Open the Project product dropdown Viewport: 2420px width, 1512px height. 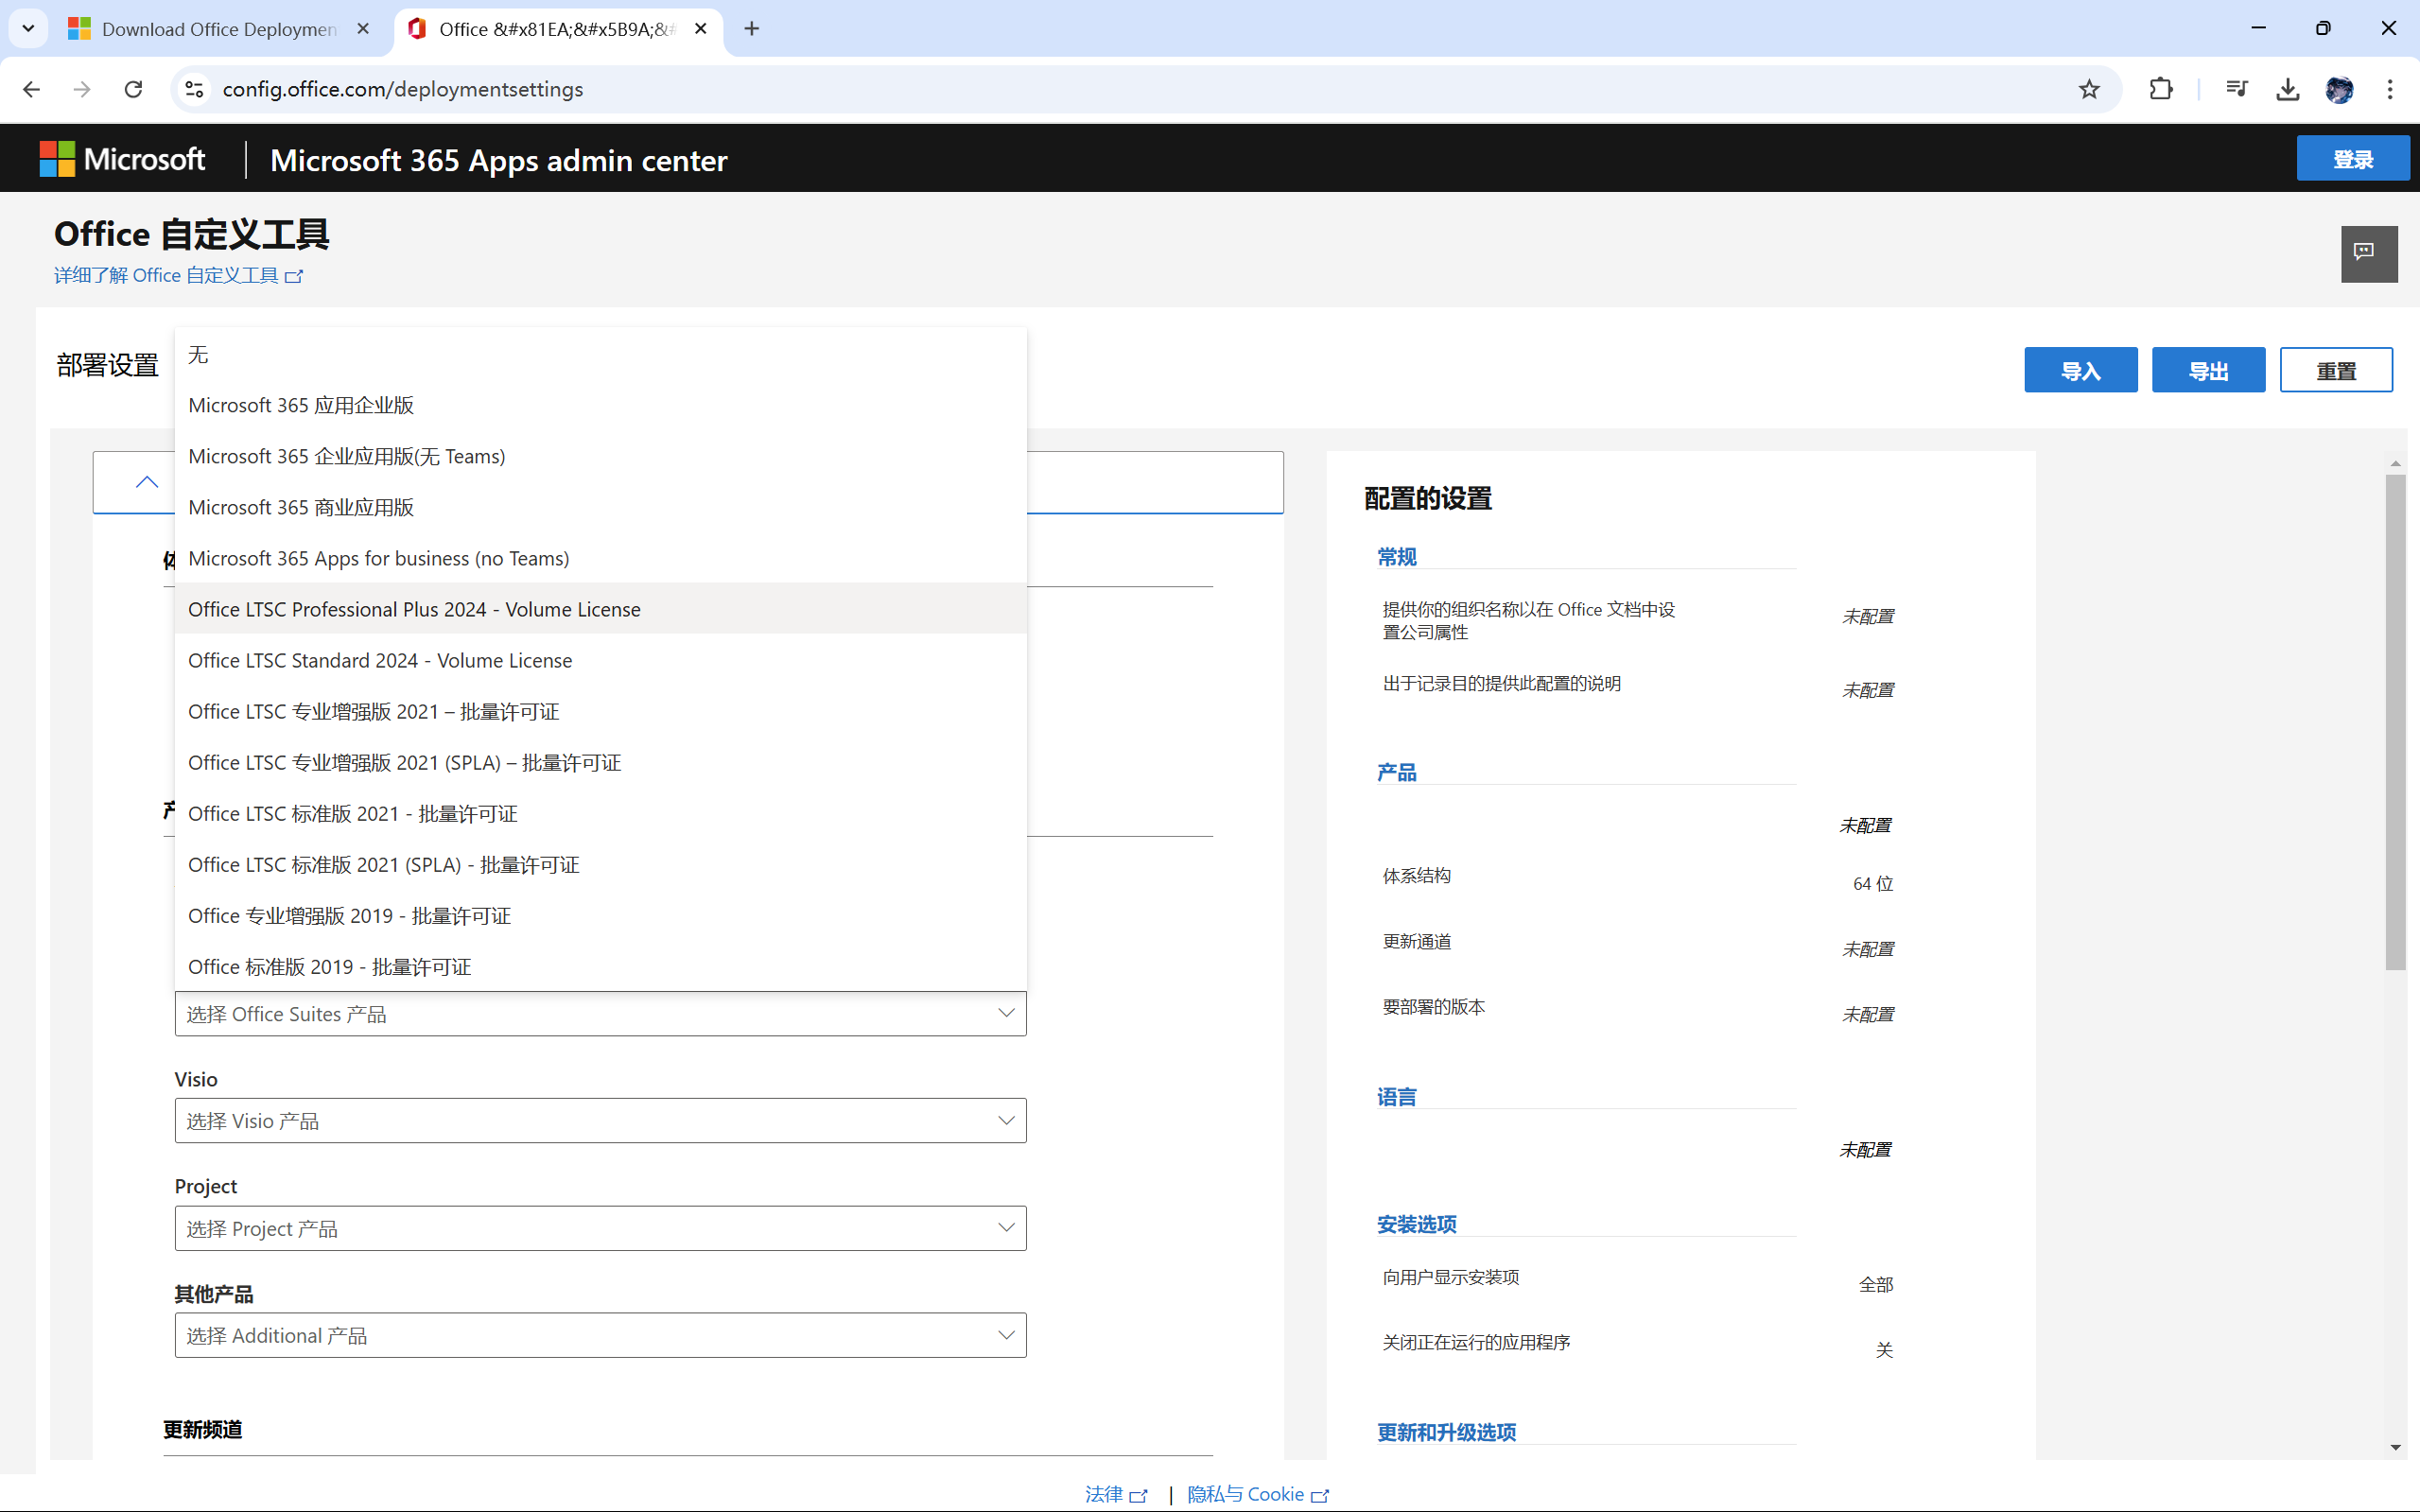point(600,1228)
